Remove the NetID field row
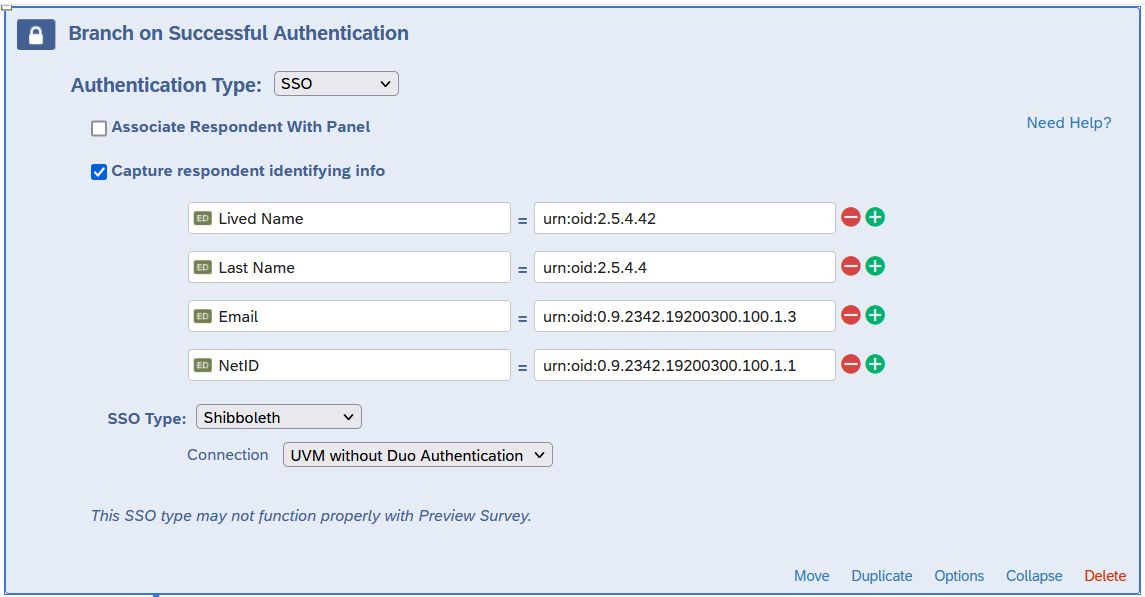The height and width of the screenshot is (597, 1145). (851, 364)
